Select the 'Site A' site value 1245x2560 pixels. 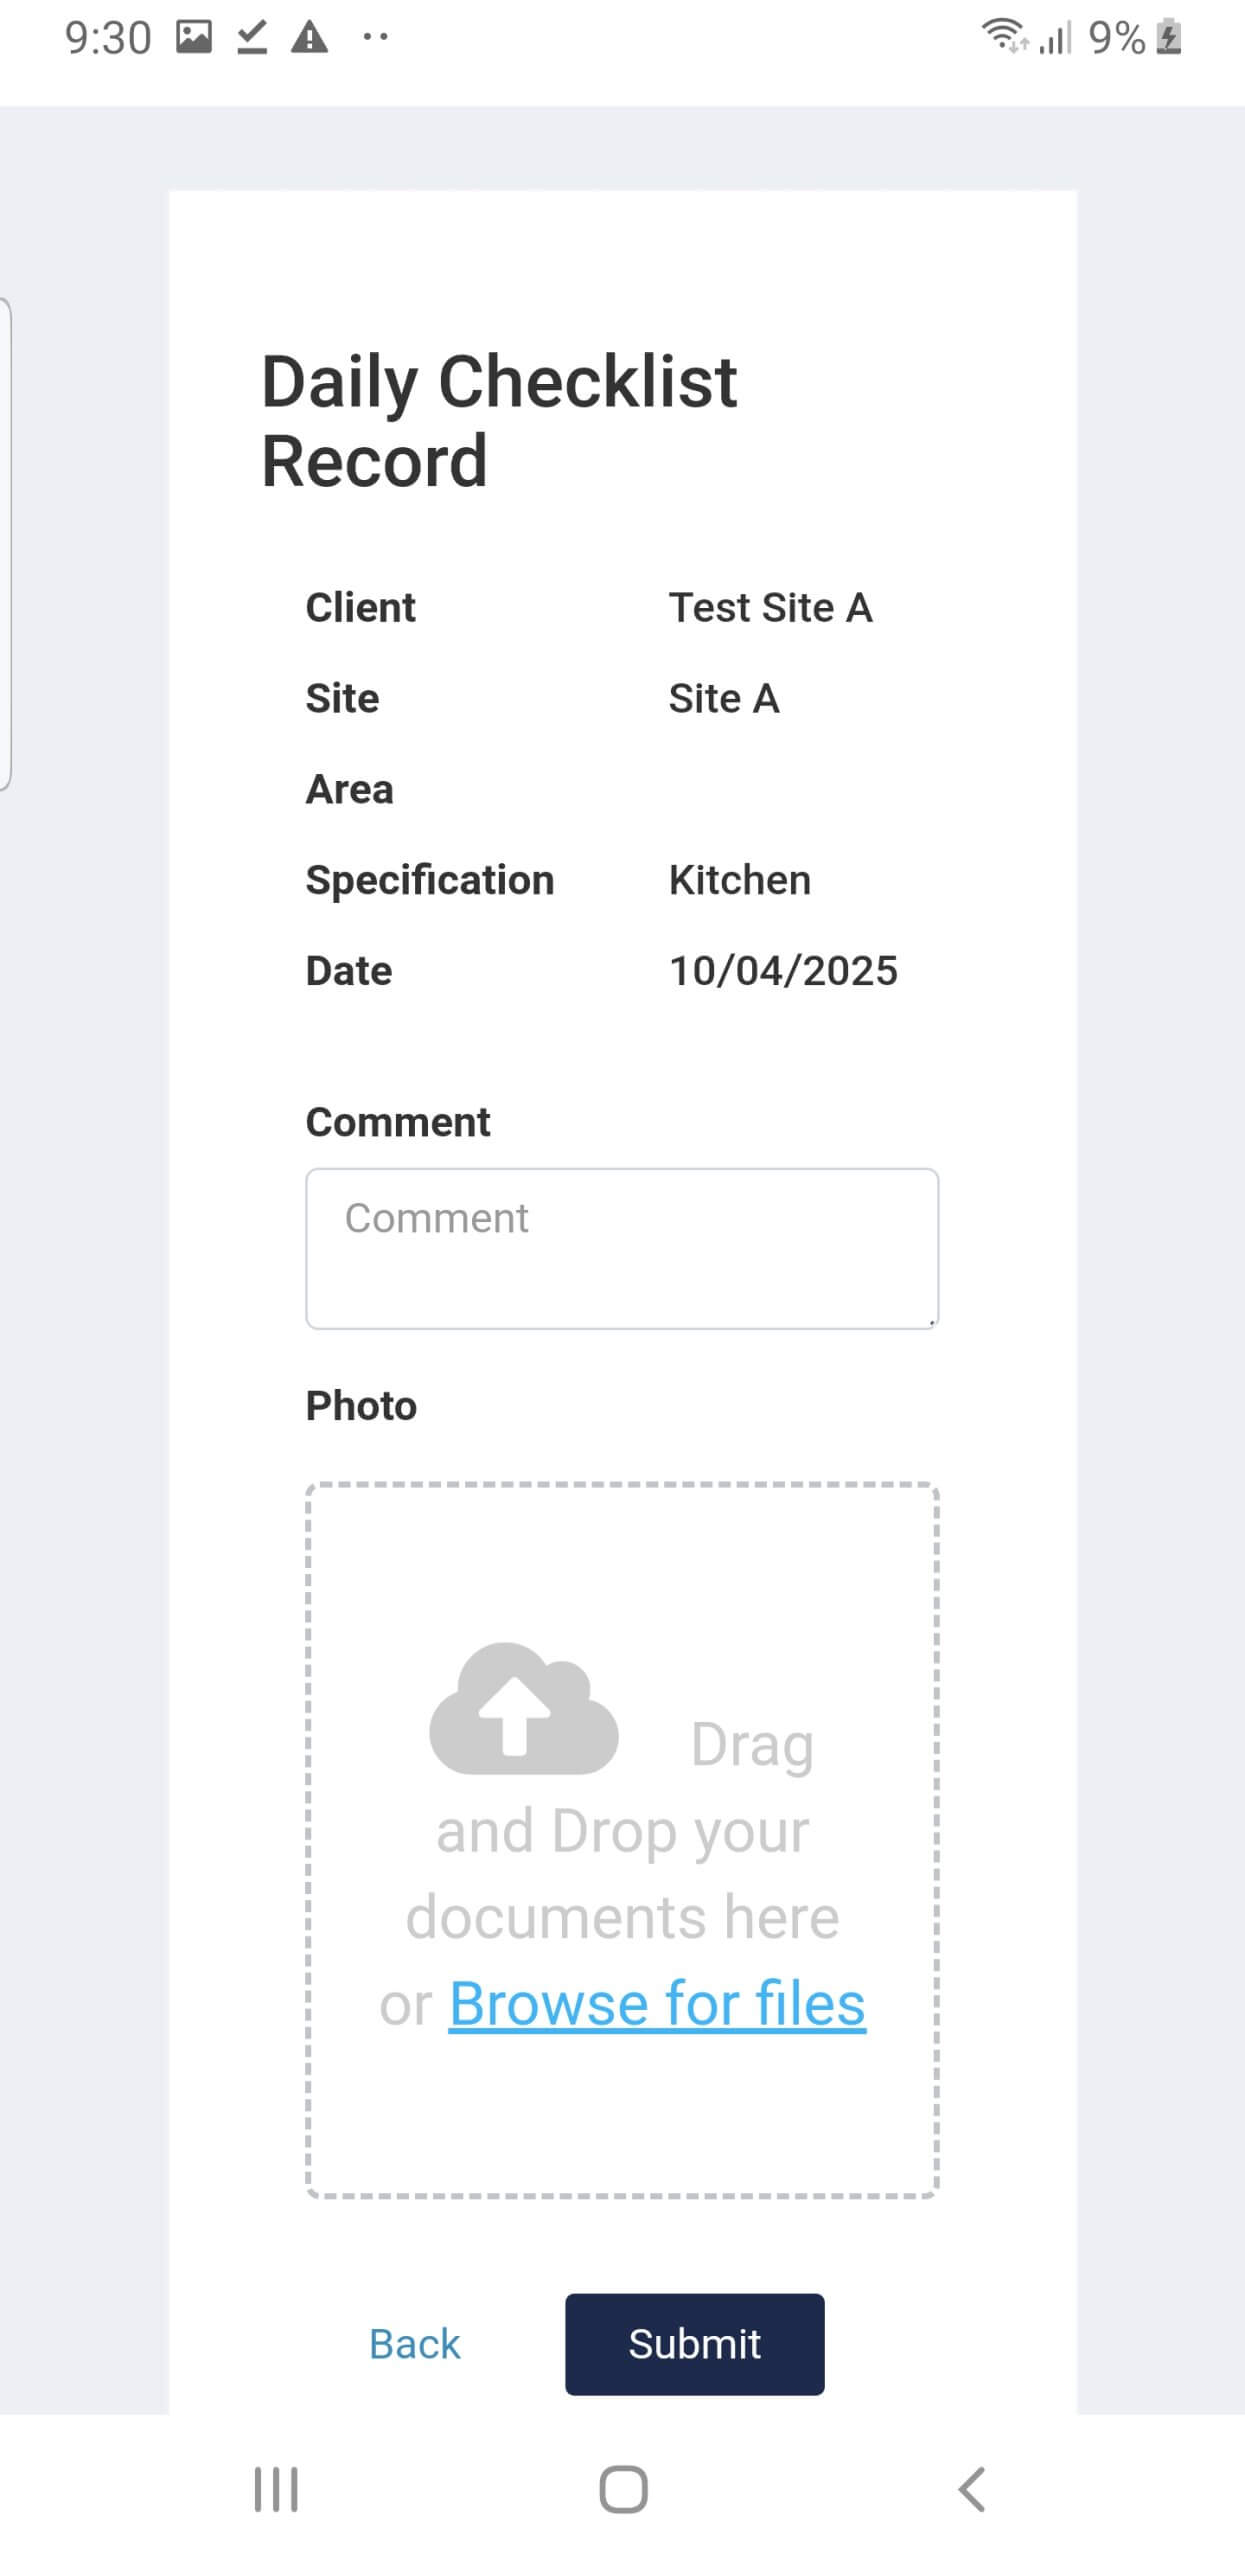tap(724, 698)
